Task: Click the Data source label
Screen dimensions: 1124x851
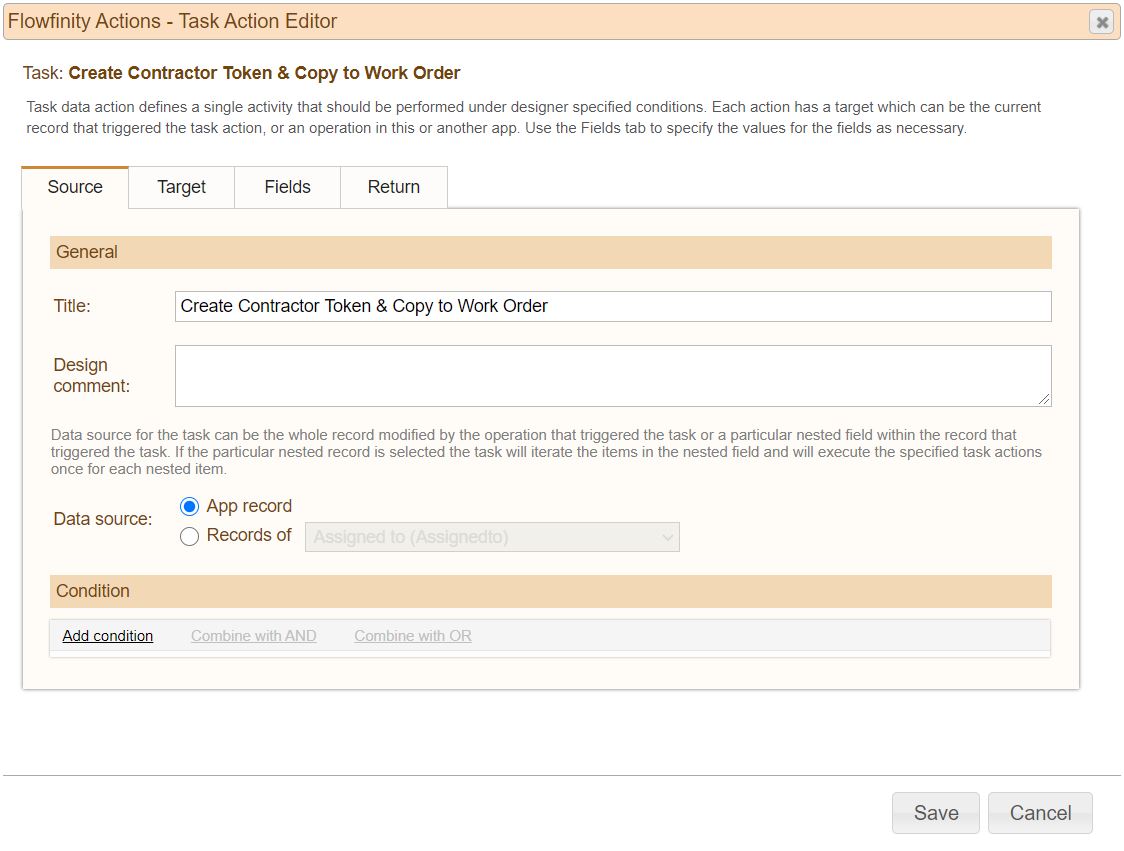Action: (103, 519)
